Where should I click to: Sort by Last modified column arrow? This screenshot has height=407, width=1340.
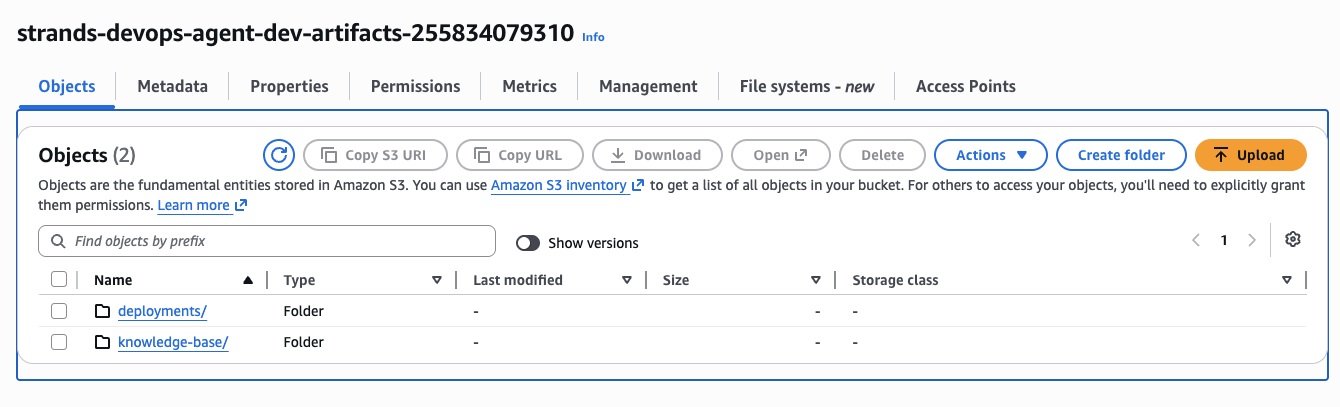point(627,280)
